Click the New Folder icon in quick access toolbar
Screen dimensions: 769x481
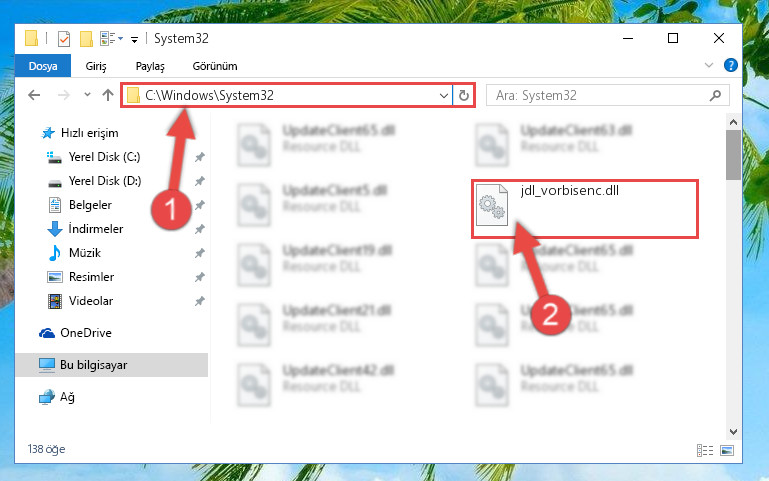coord(86,38)
